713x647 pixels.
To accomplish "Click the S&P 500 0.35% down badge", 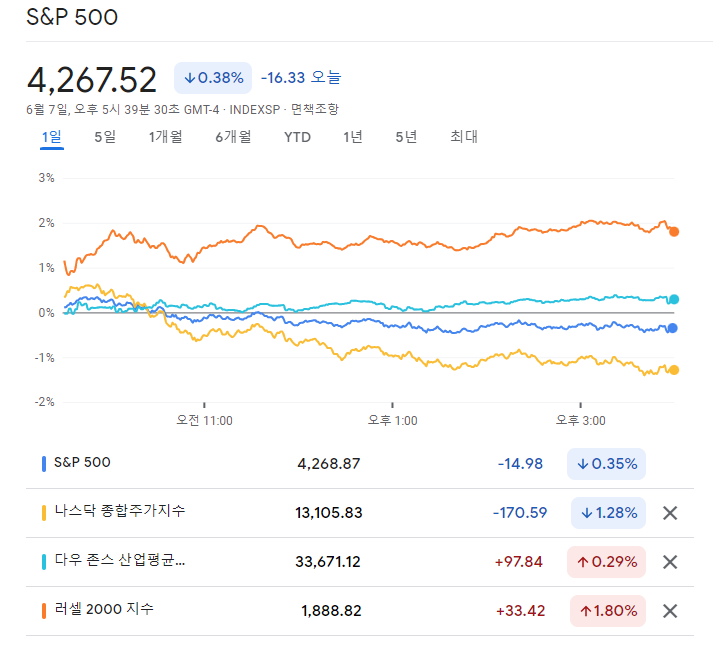I will point(606,464).
